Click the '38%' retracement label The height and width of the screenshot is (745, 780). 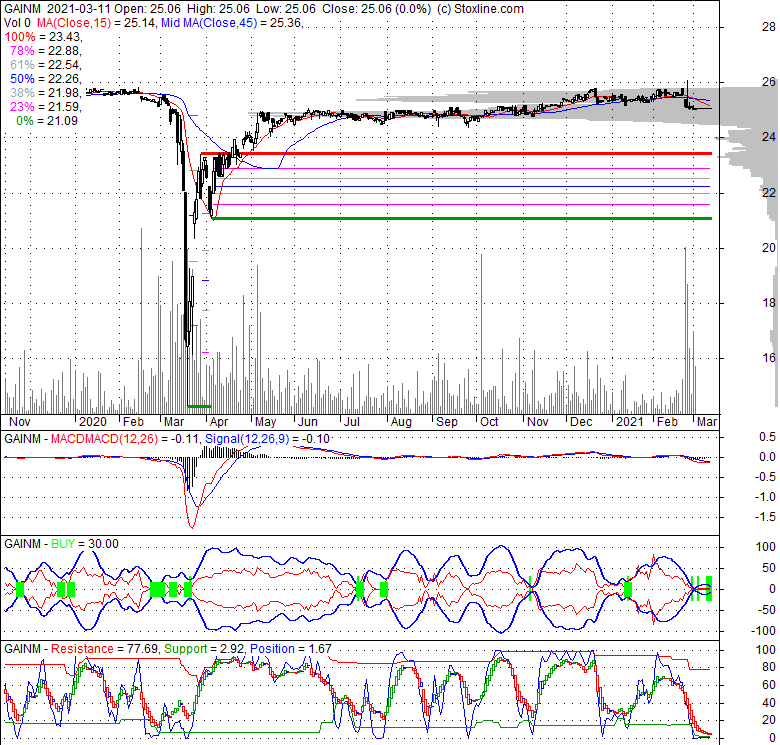(x=22, y=93)
